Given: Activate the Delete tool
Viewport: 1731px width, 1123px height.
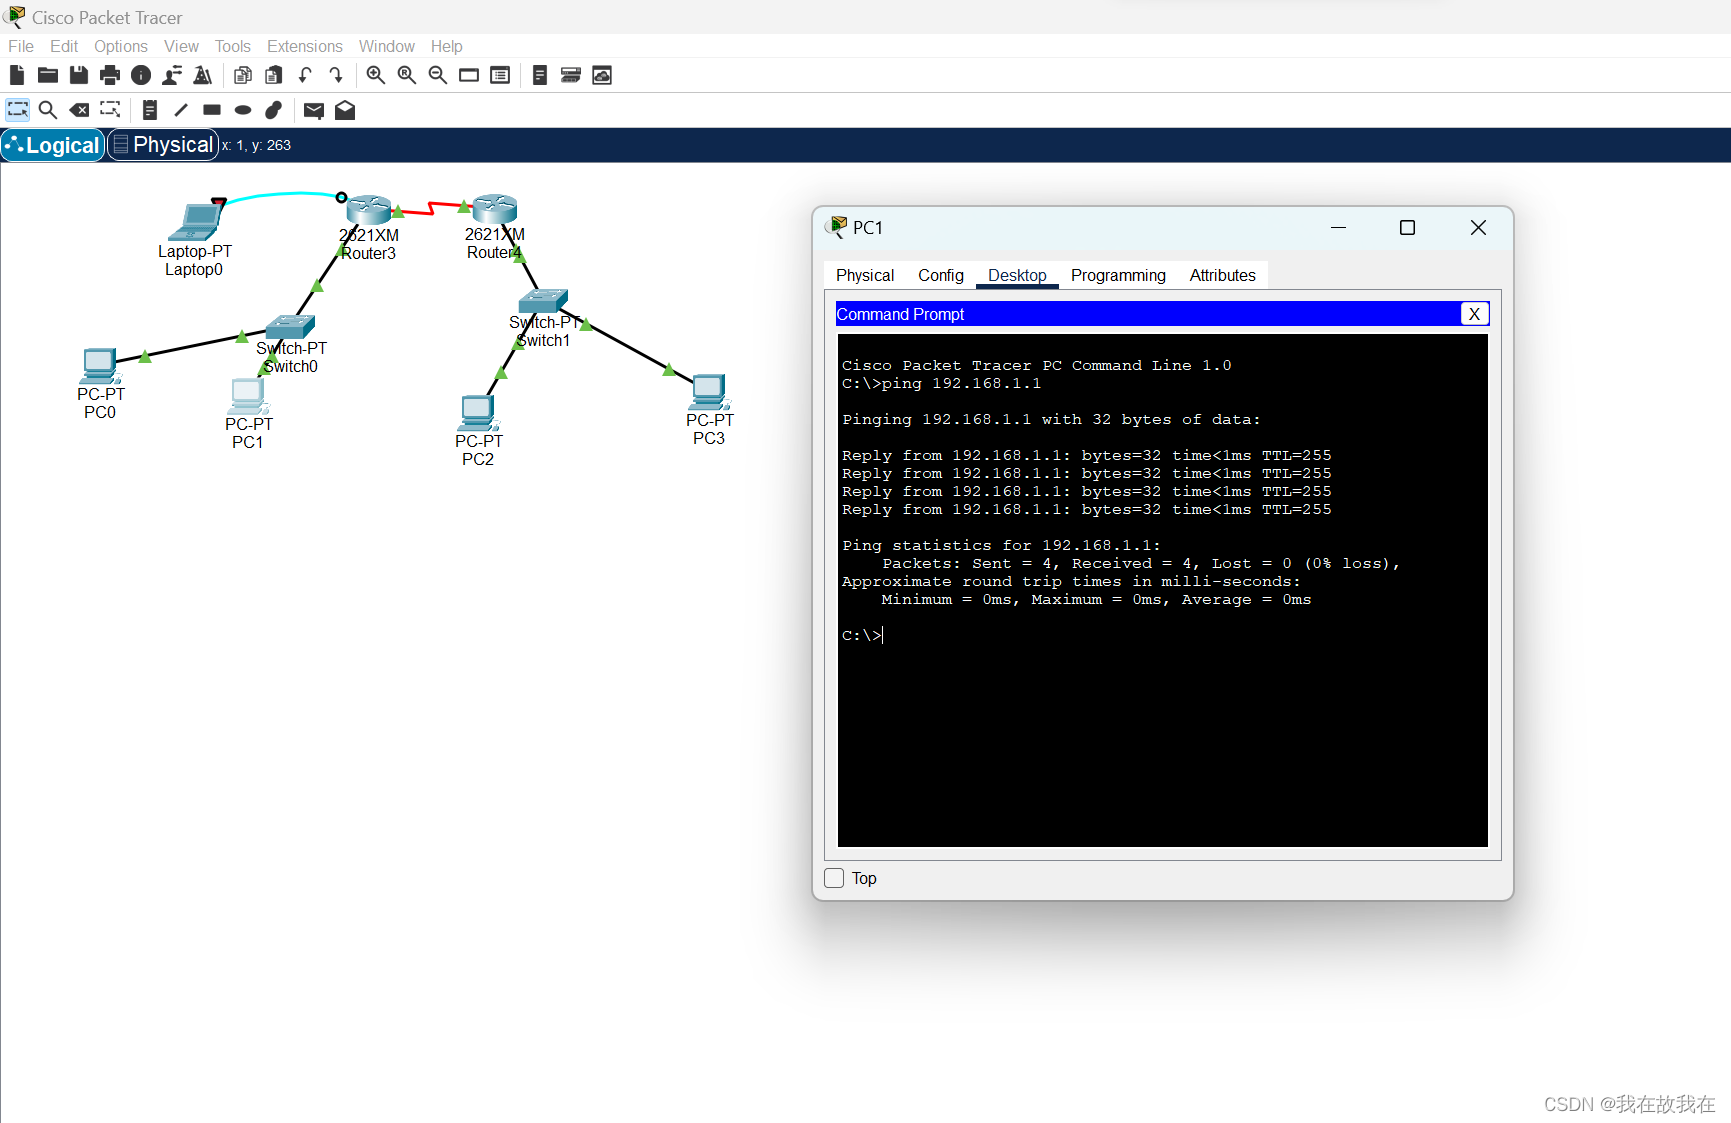Looking at the screenshot, I should click(x=79, y=110).
